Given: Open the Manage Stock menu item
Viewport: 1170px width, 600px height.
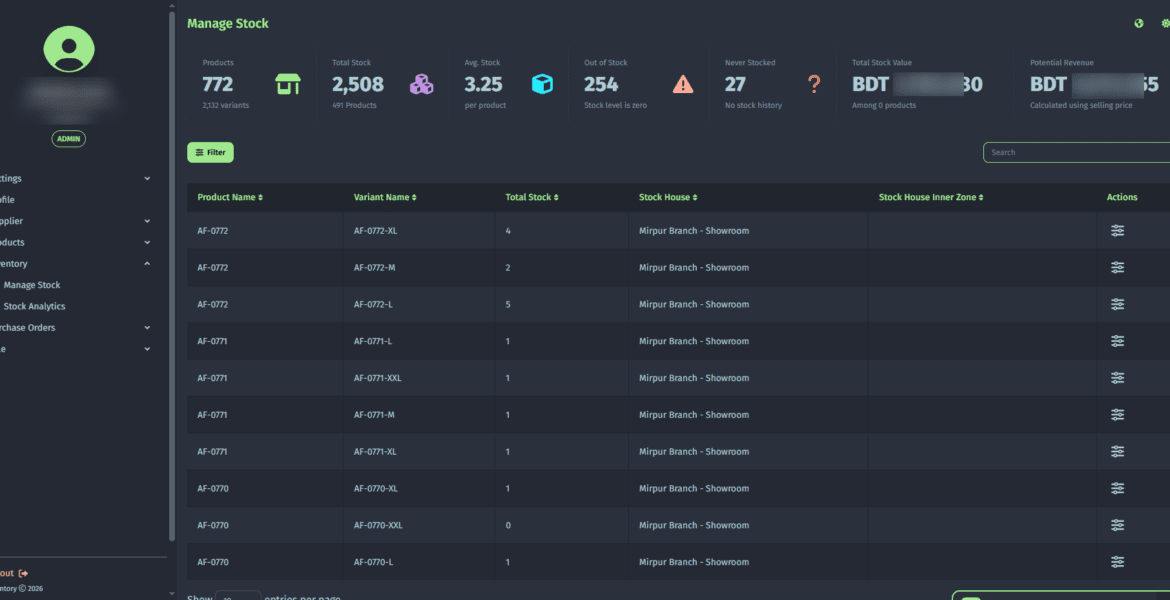Looking at the screenshot, I should point(32,285).
